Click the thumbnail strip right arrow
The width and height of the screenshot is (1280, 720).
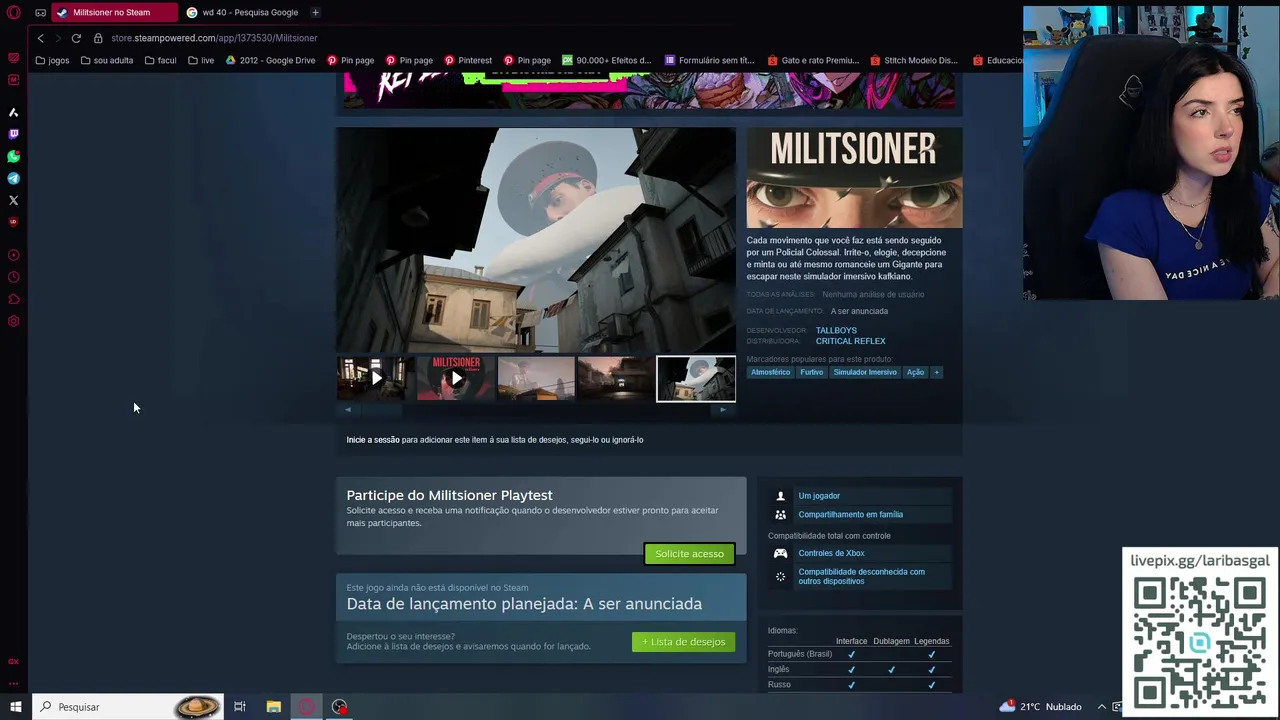[723, 410]
